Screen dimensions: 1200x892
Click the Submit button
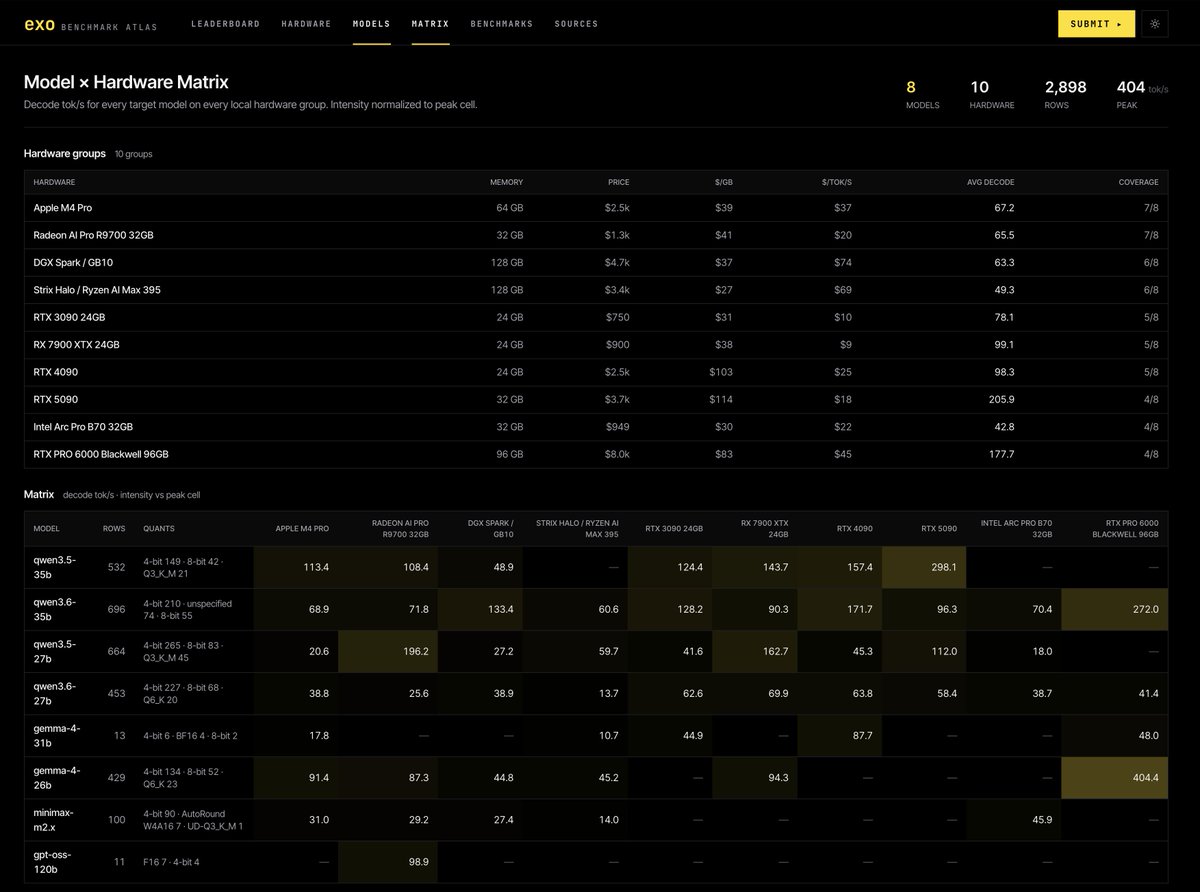point(1096,24)
